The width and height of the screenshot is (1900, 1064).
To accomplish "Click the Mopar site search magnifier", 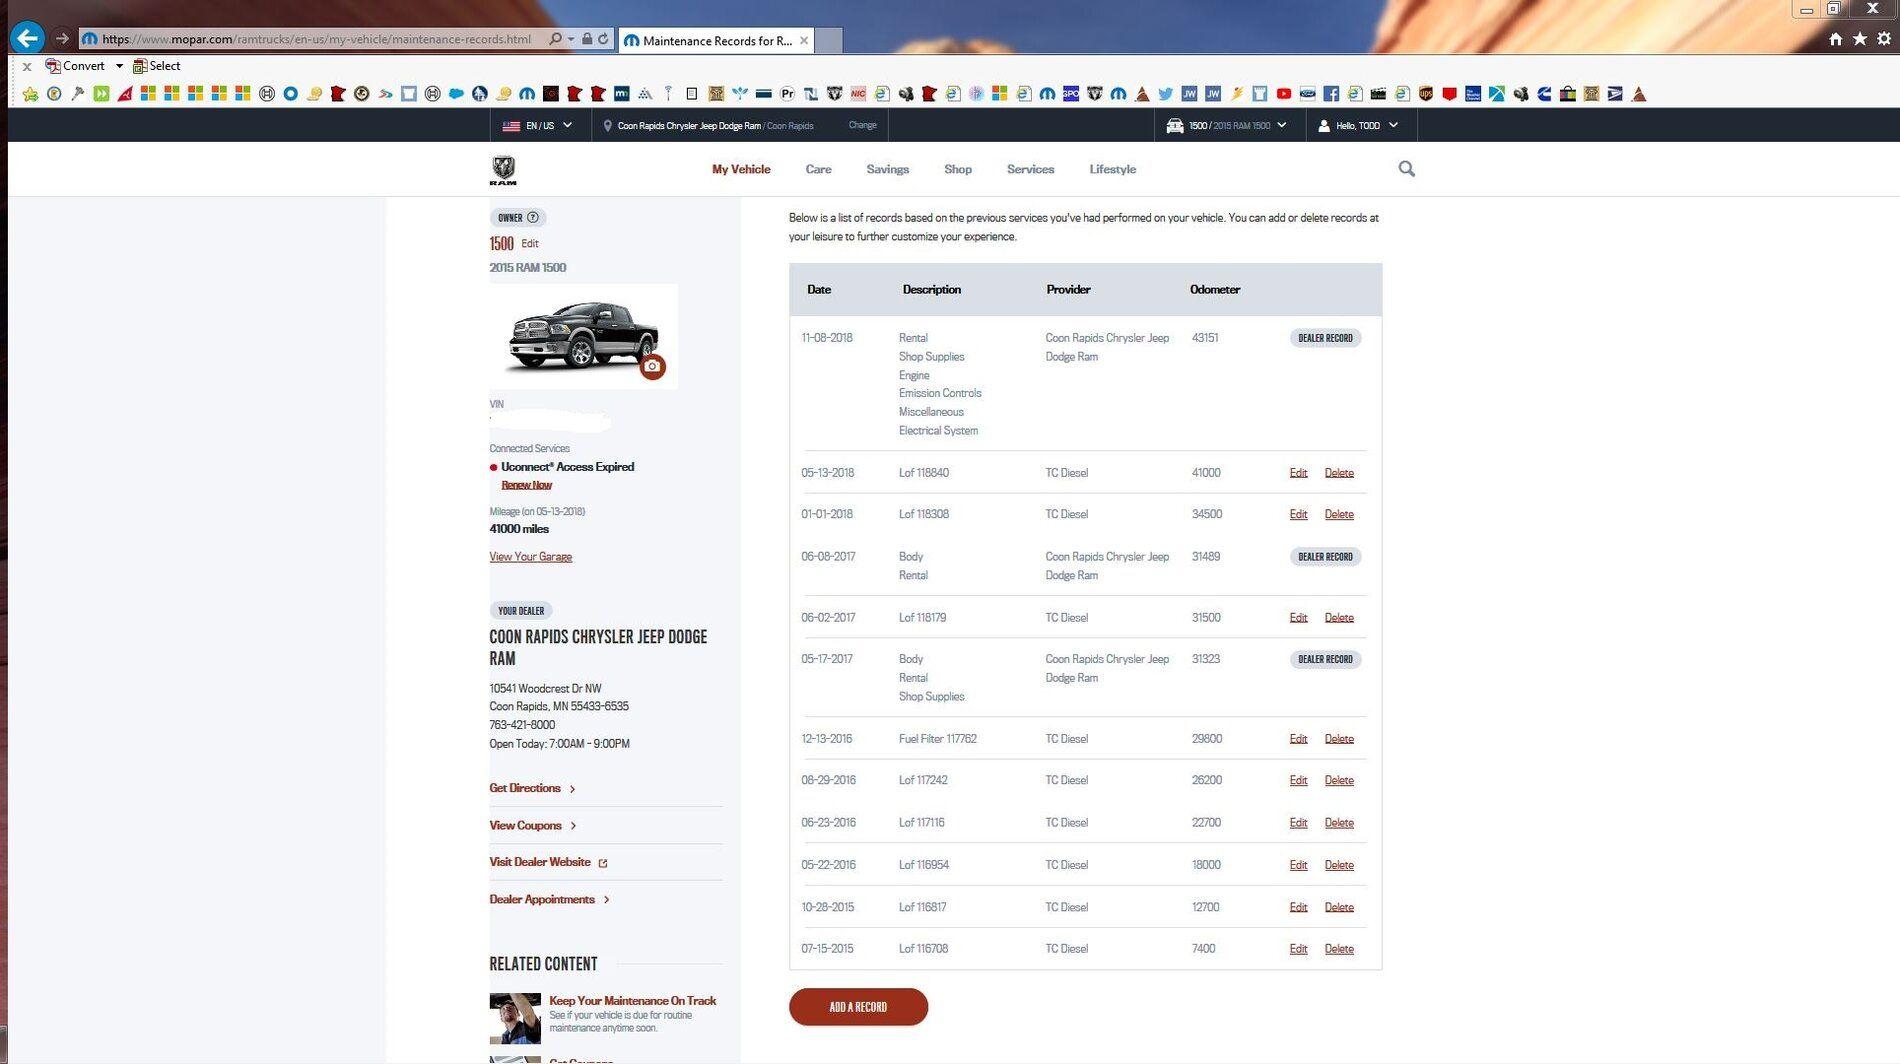I will (1406, 169).
